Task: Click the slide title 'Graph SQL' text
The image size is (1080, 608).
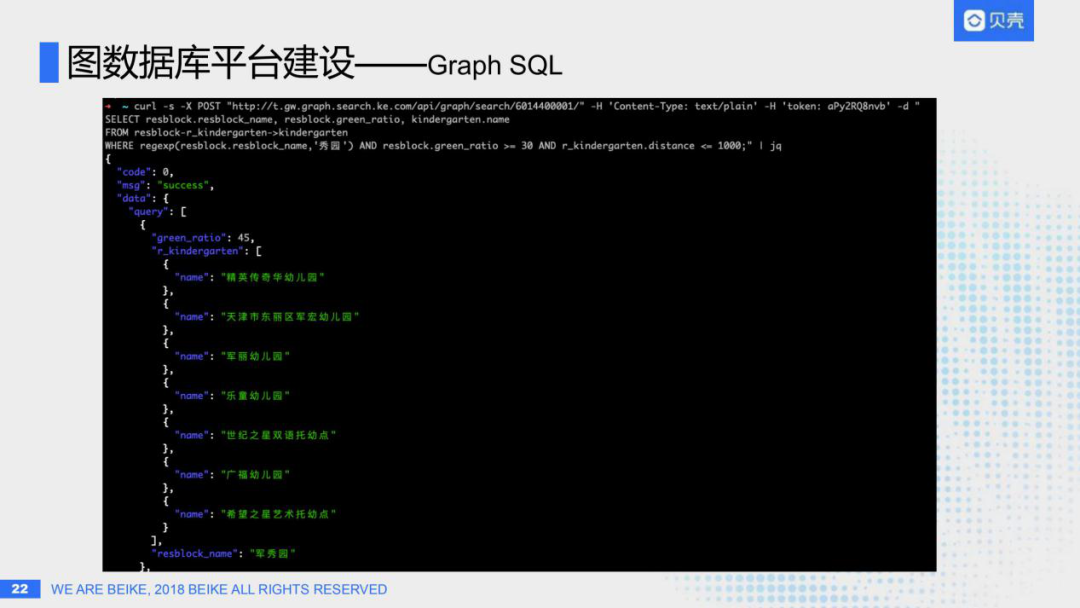Action: [x=495, y=65]
